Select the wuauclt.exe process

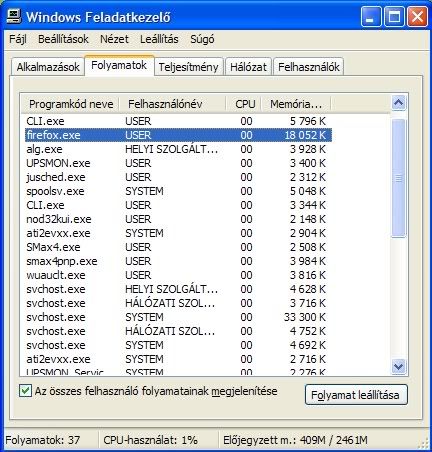pos(178,275)
